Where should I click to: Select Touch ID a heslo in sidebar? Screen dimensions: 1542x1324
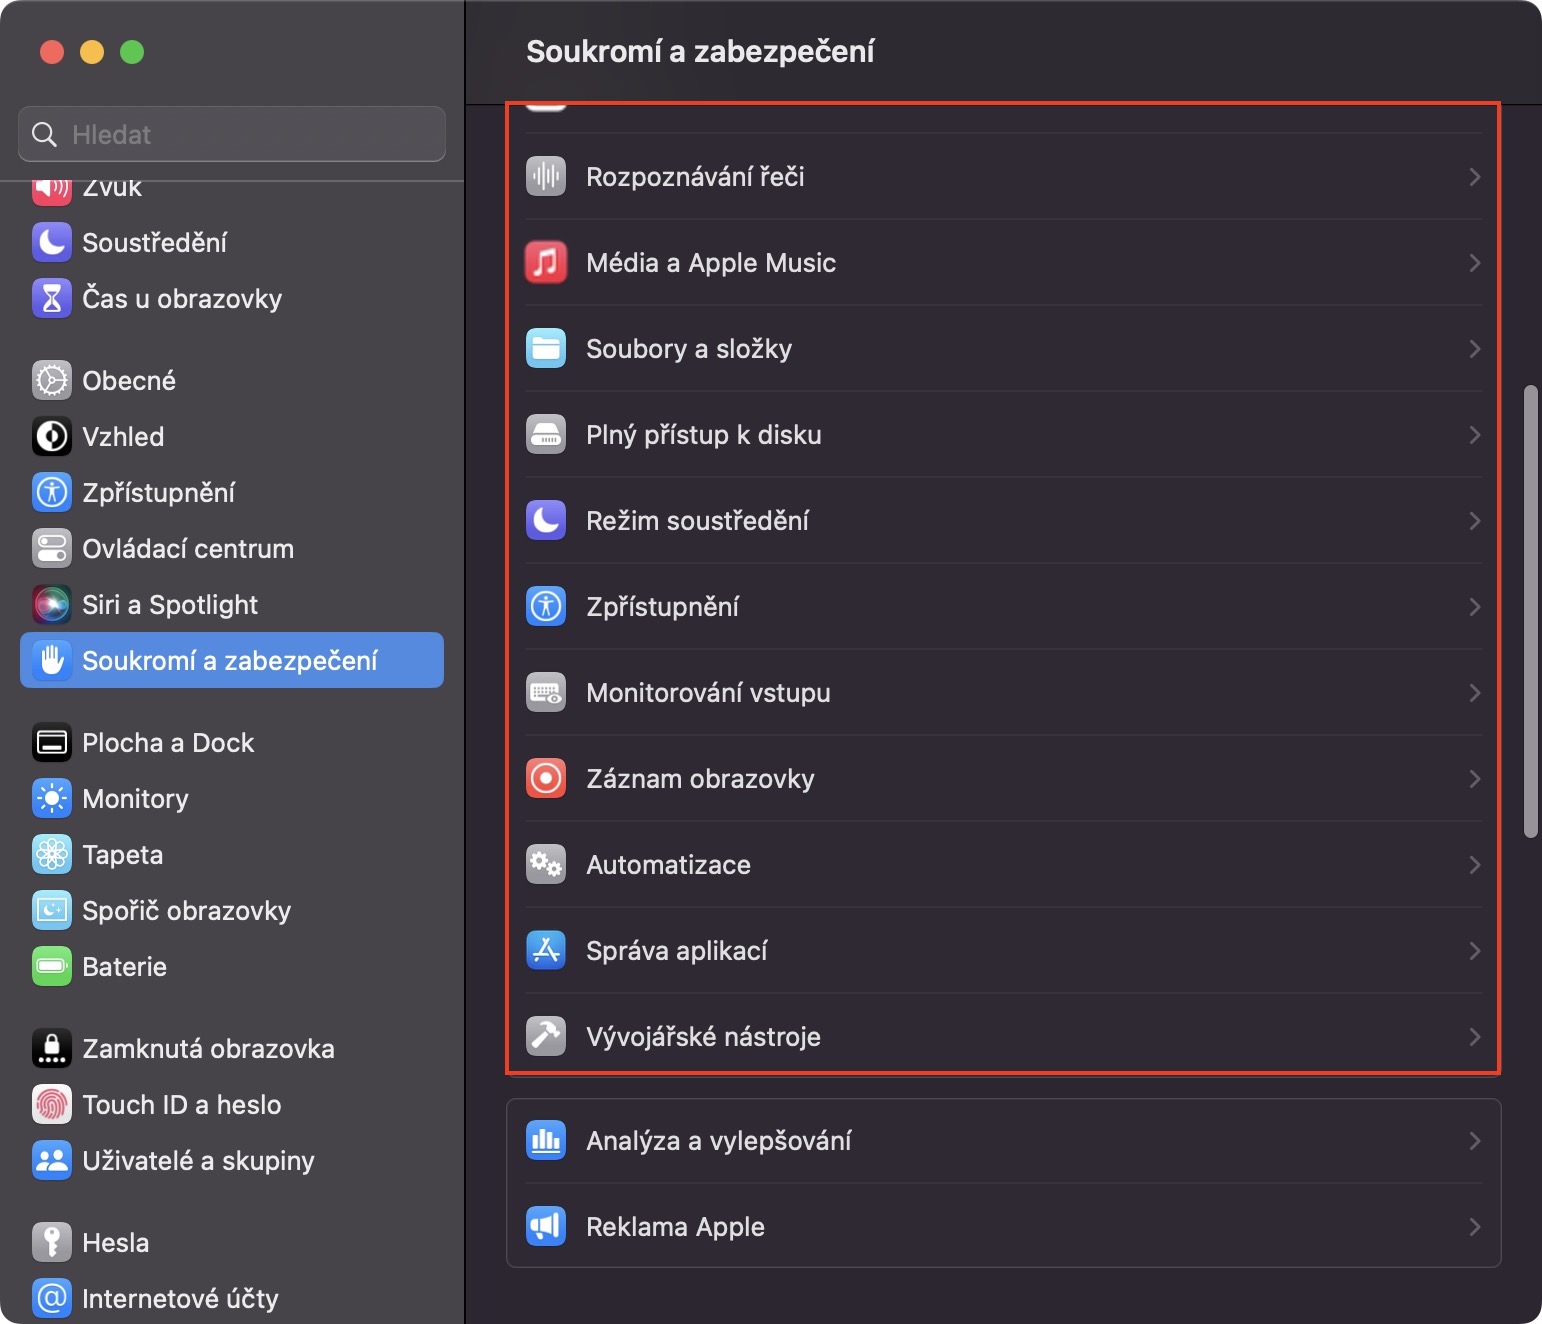point(181,1105)
